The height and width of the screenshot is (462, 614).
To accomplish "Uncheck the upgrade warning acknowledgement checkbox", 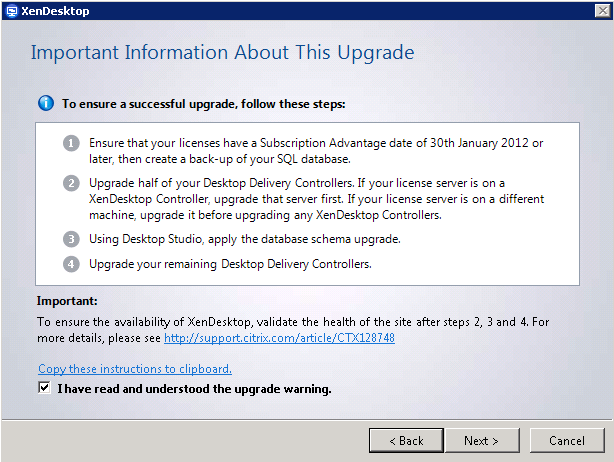I will (45, 388).
